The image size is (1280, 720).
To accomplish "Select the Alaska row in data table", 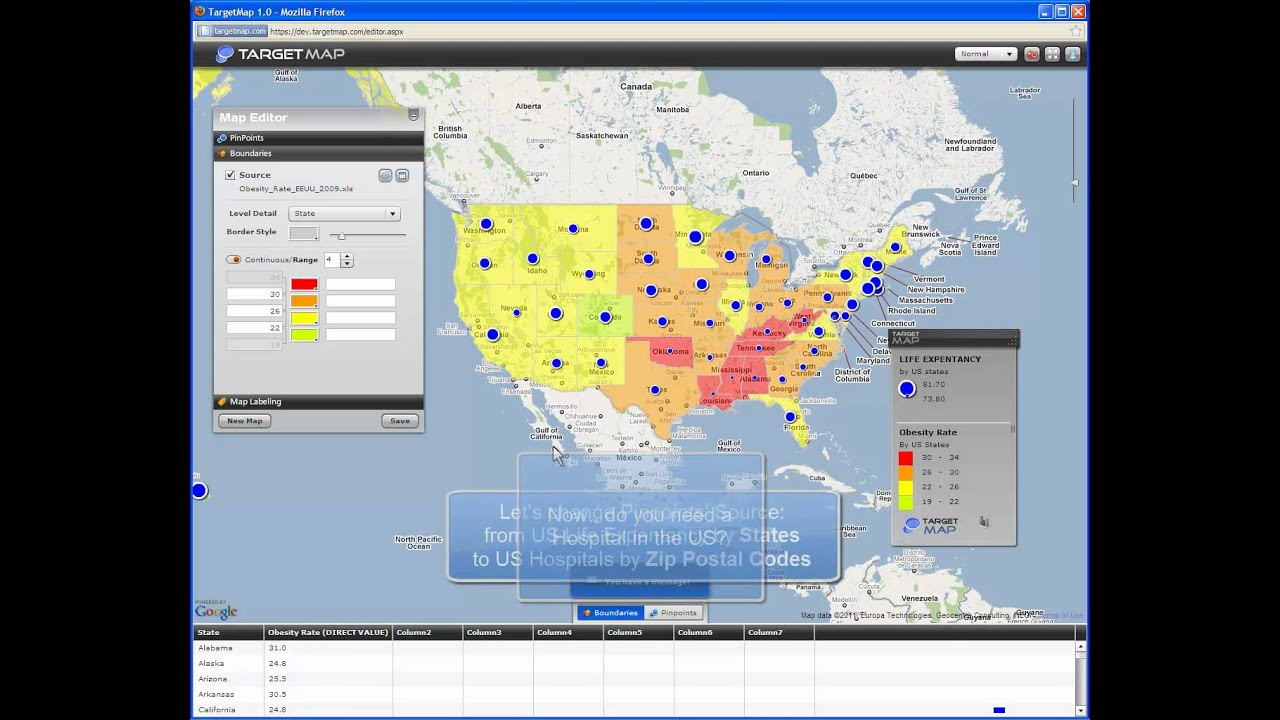I will pos(634,663).
